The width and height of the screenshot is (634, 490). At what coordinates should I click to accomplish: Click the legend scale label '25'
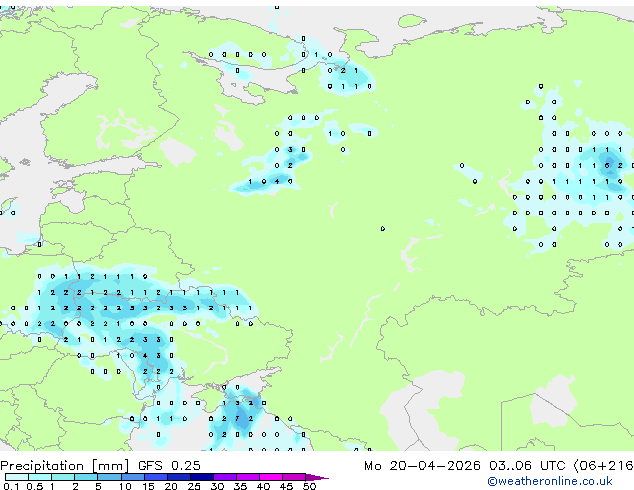(x=194, y=486)
